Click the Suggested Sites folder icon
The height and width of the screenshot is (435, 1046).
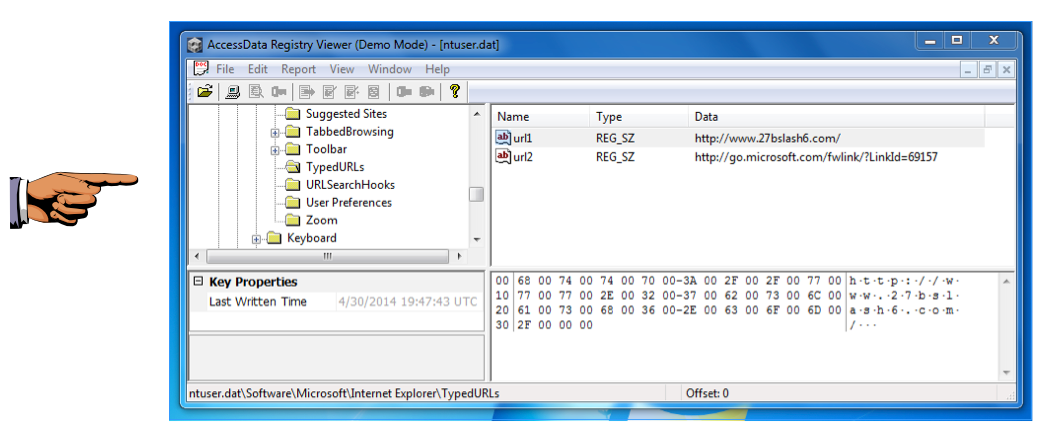(x=293, y=113)
